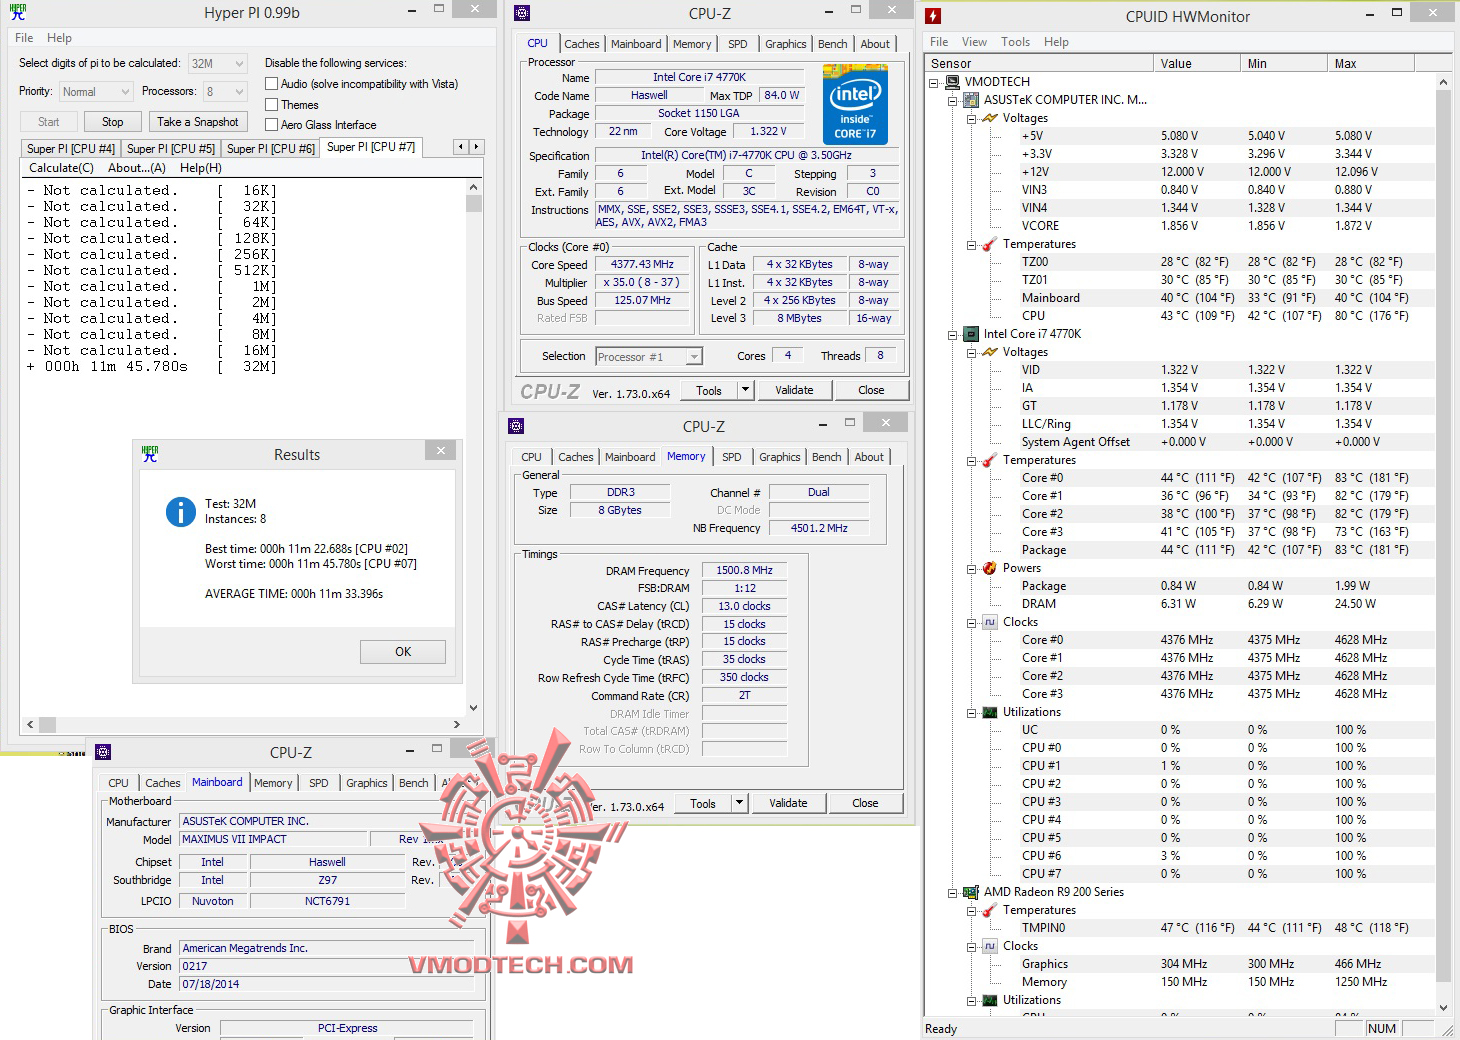
Task: Click the Hyper PI title bar app icon
Action: tap(18, 12)
